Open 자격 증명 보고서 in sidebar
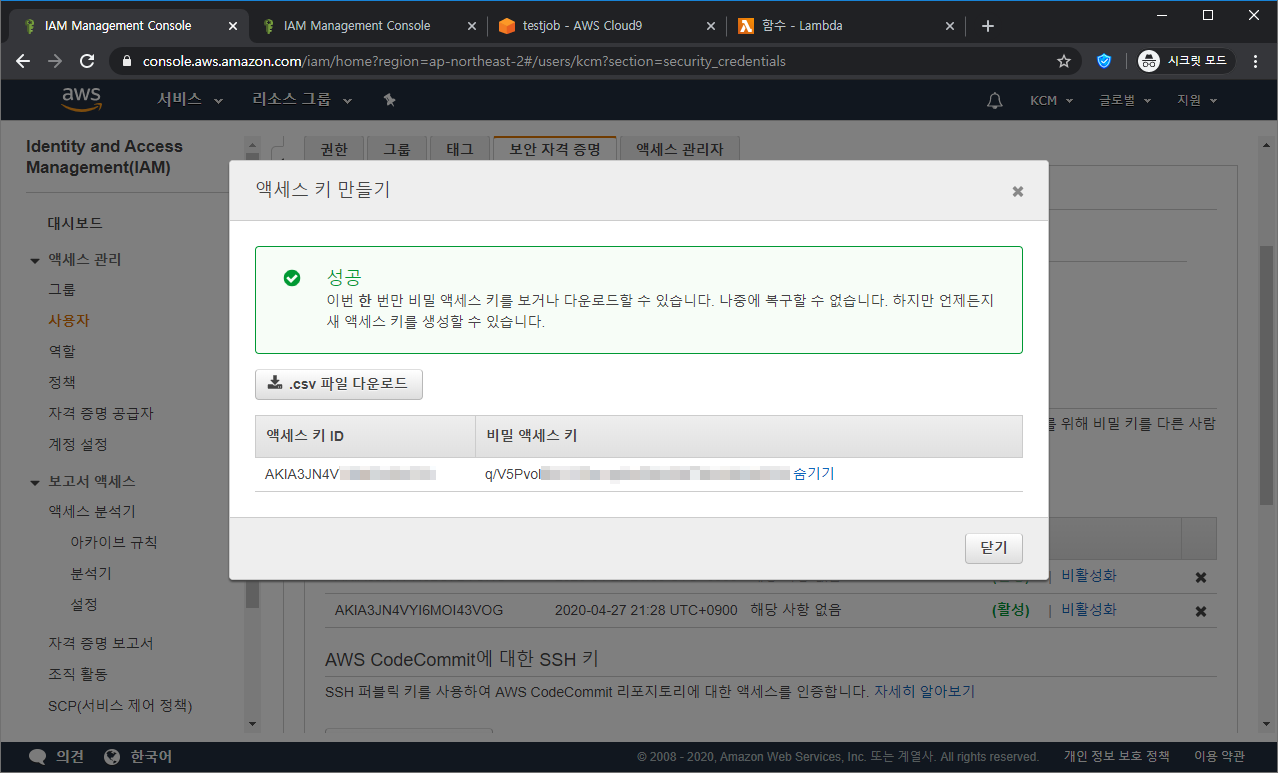This screenshot has height=773, width=1278. click(x=101, y=643)
